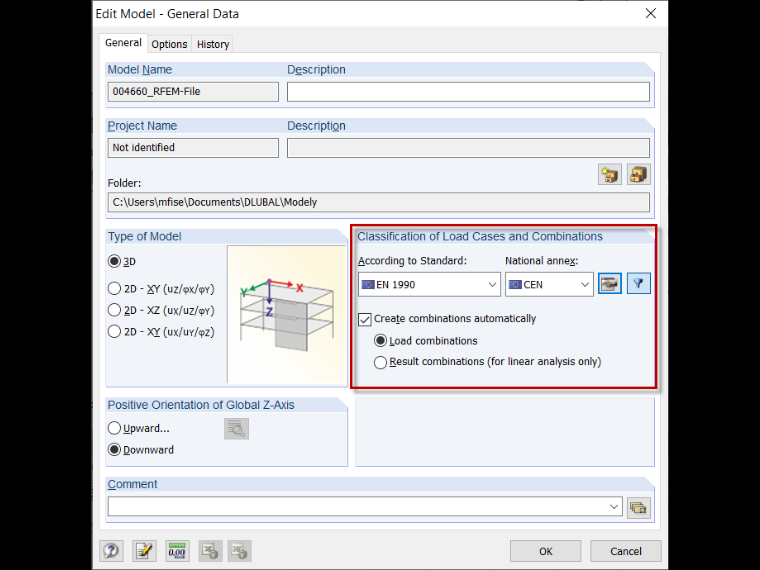Screen dimensions: 760x570
Task: Click the Model Name input field
Action: 193,92
